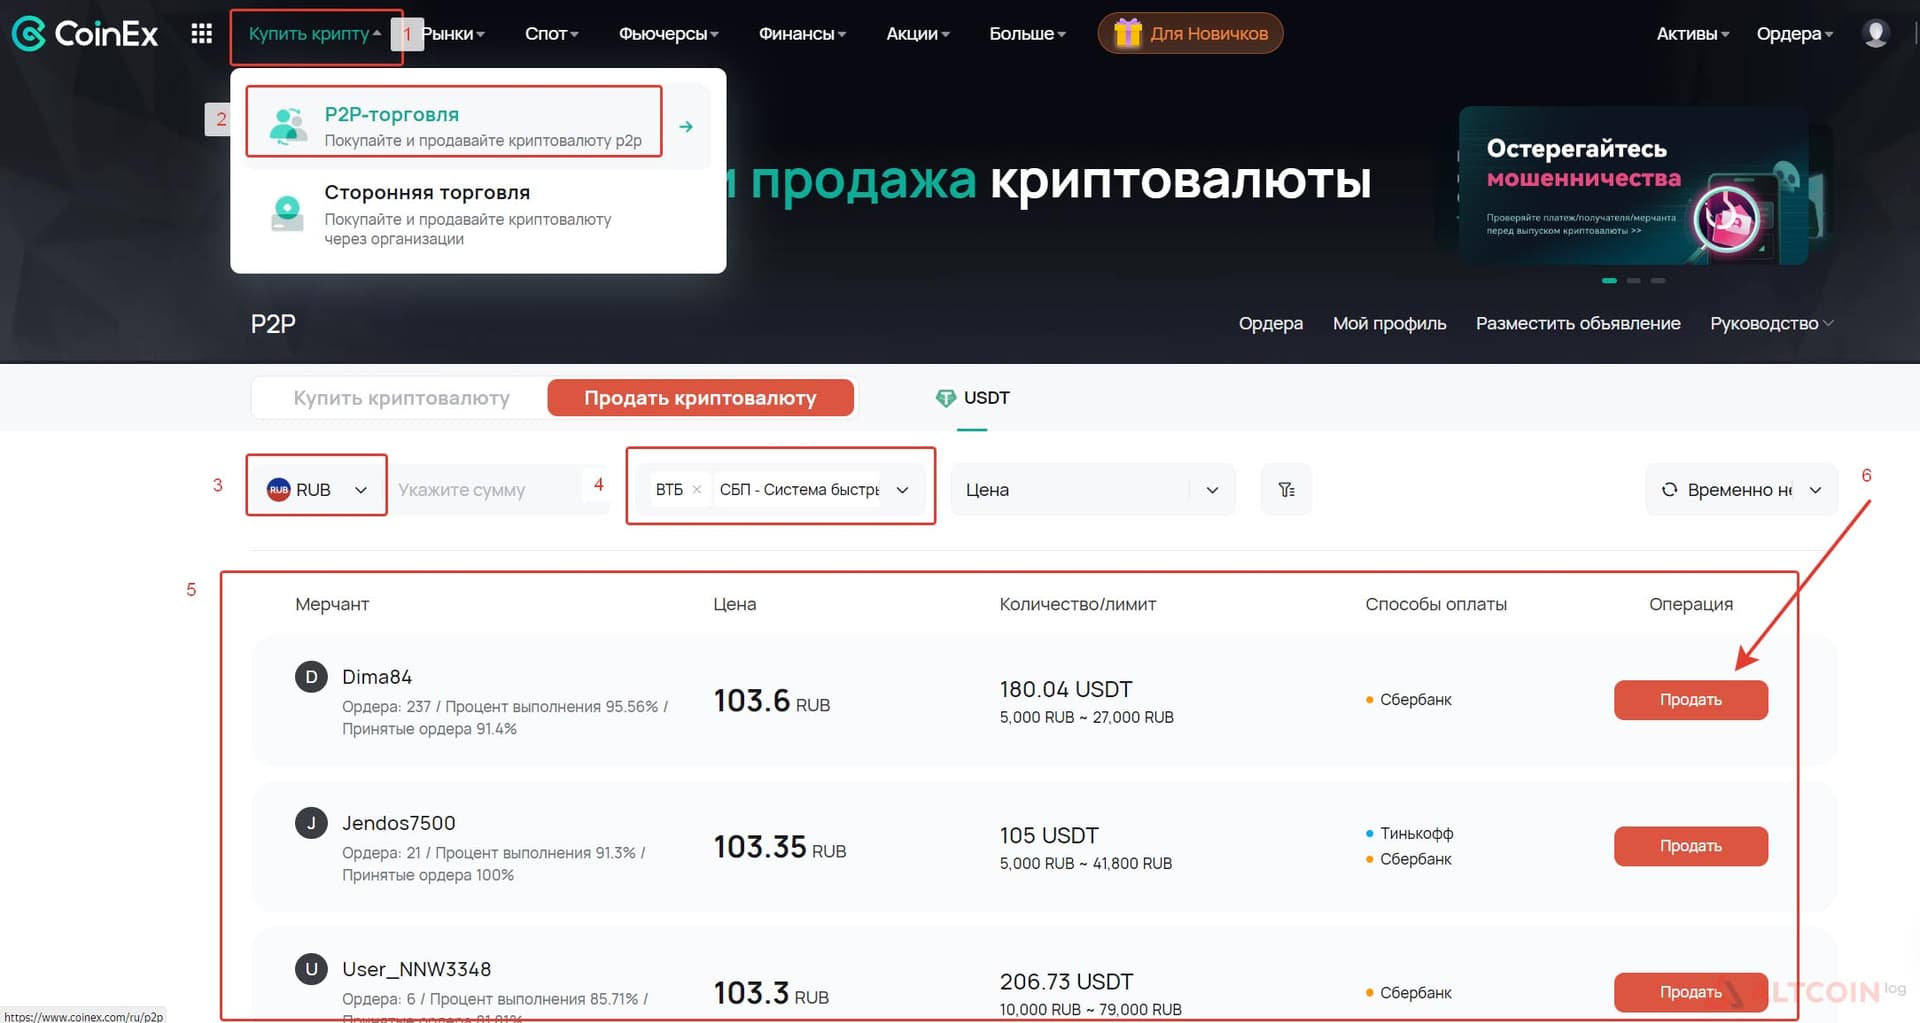Click the arrow beside P2P-торговля

(x=686, y=126)
